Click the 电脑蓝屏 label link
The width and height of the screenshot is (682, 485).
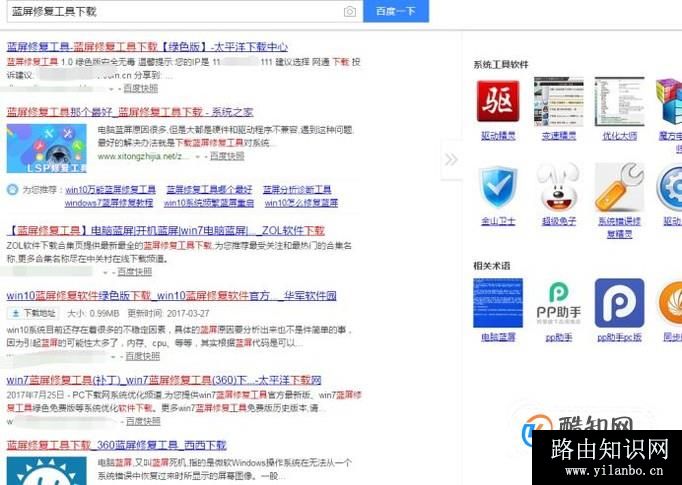[498, 337]
